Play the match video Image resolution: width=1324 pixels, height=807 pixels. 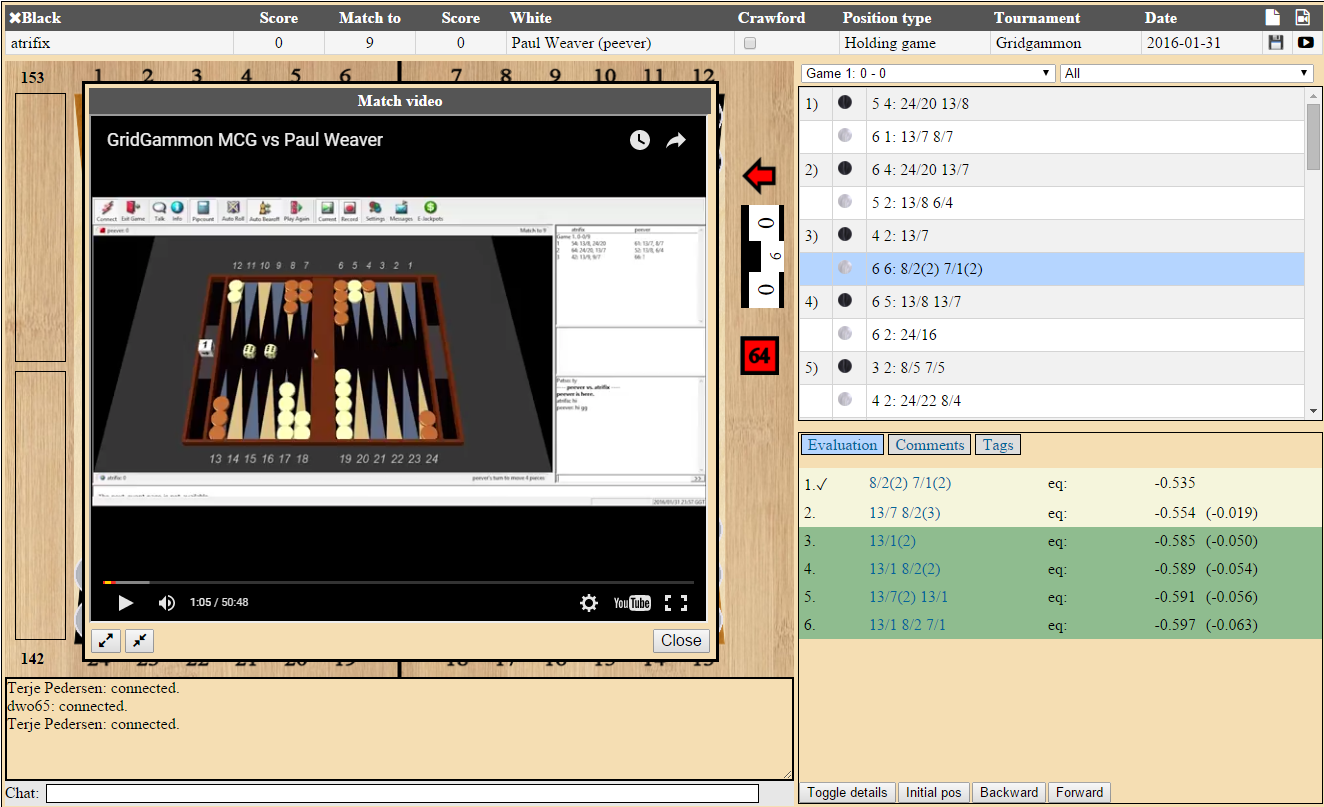click(126, 602)
